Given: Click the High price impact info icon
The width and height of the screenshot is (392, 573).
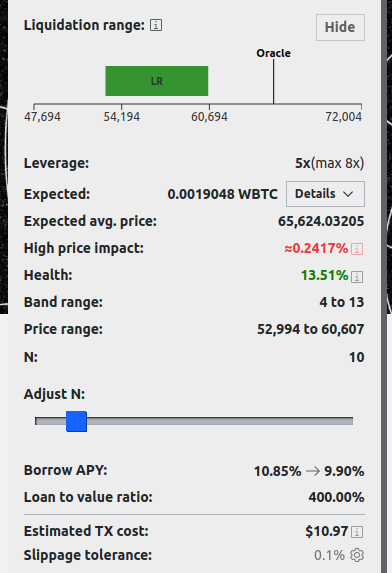Looking at the screenshot, I should 357,249.
